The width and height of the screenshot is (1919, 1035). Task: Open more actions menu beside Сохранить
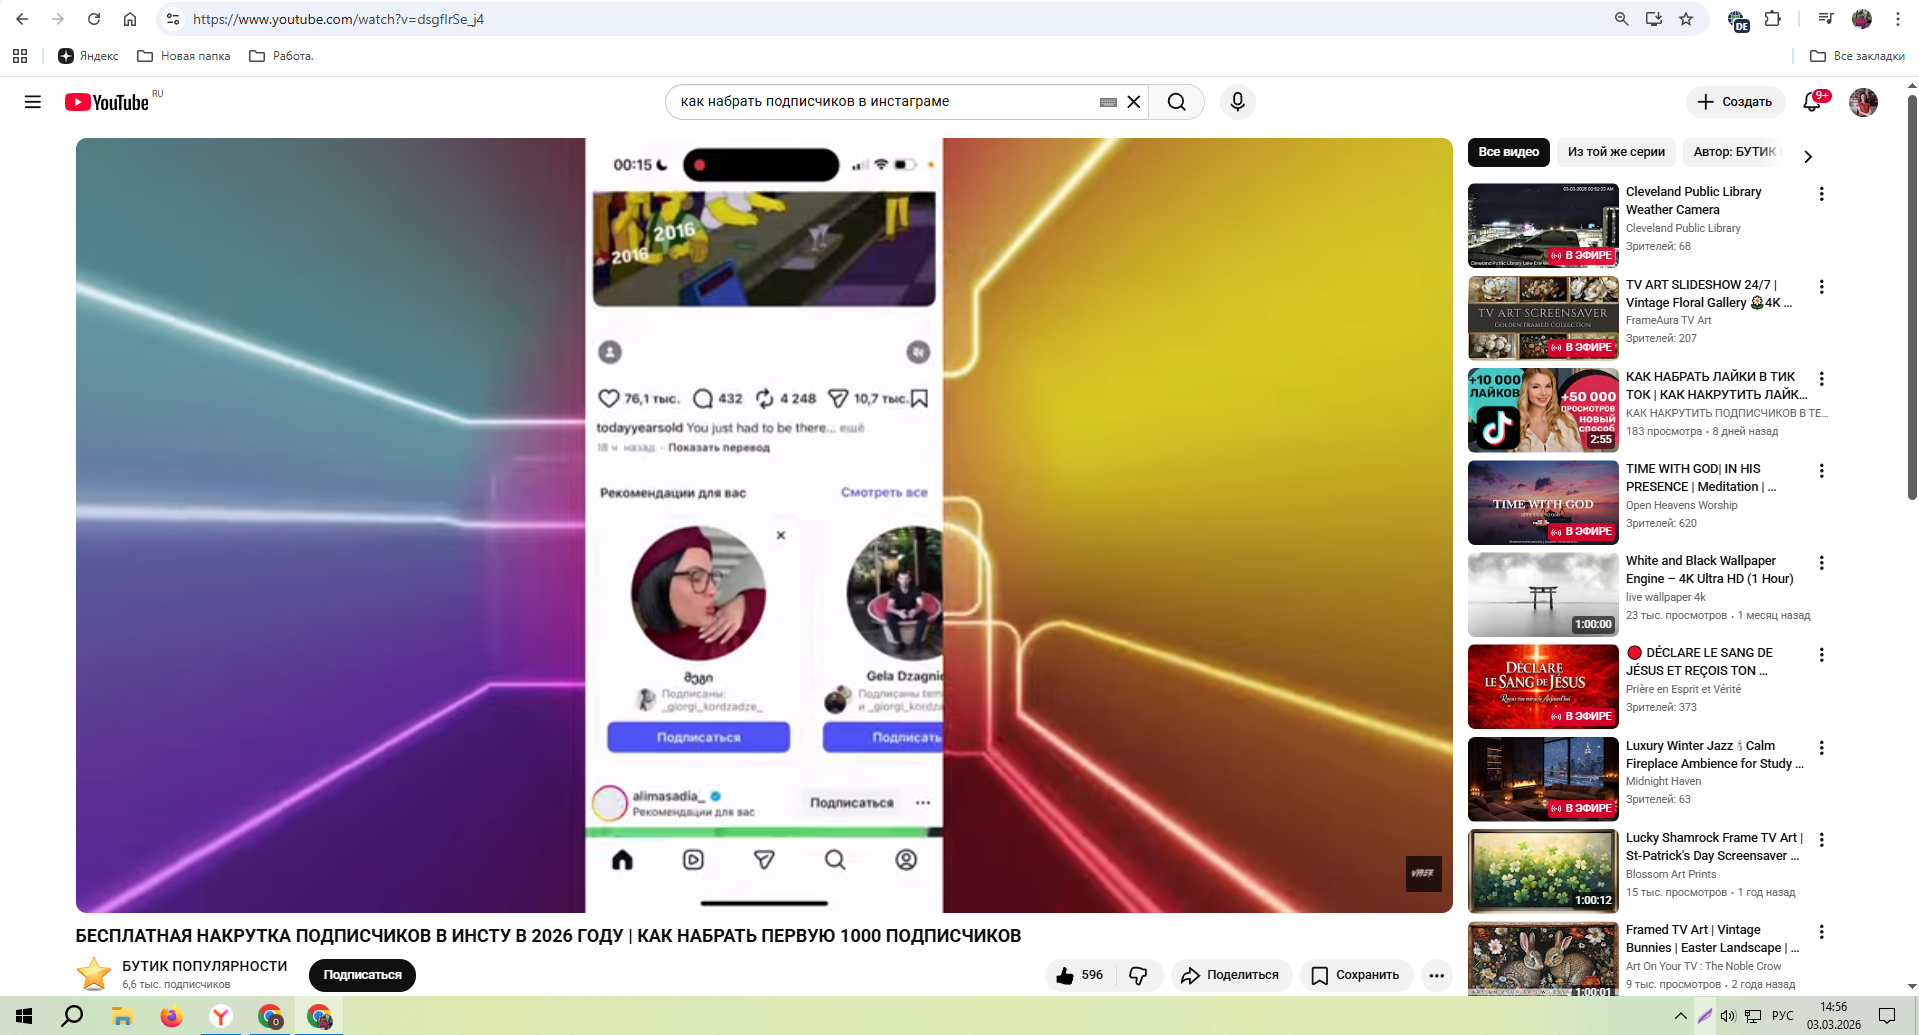tap(1437, 975)
